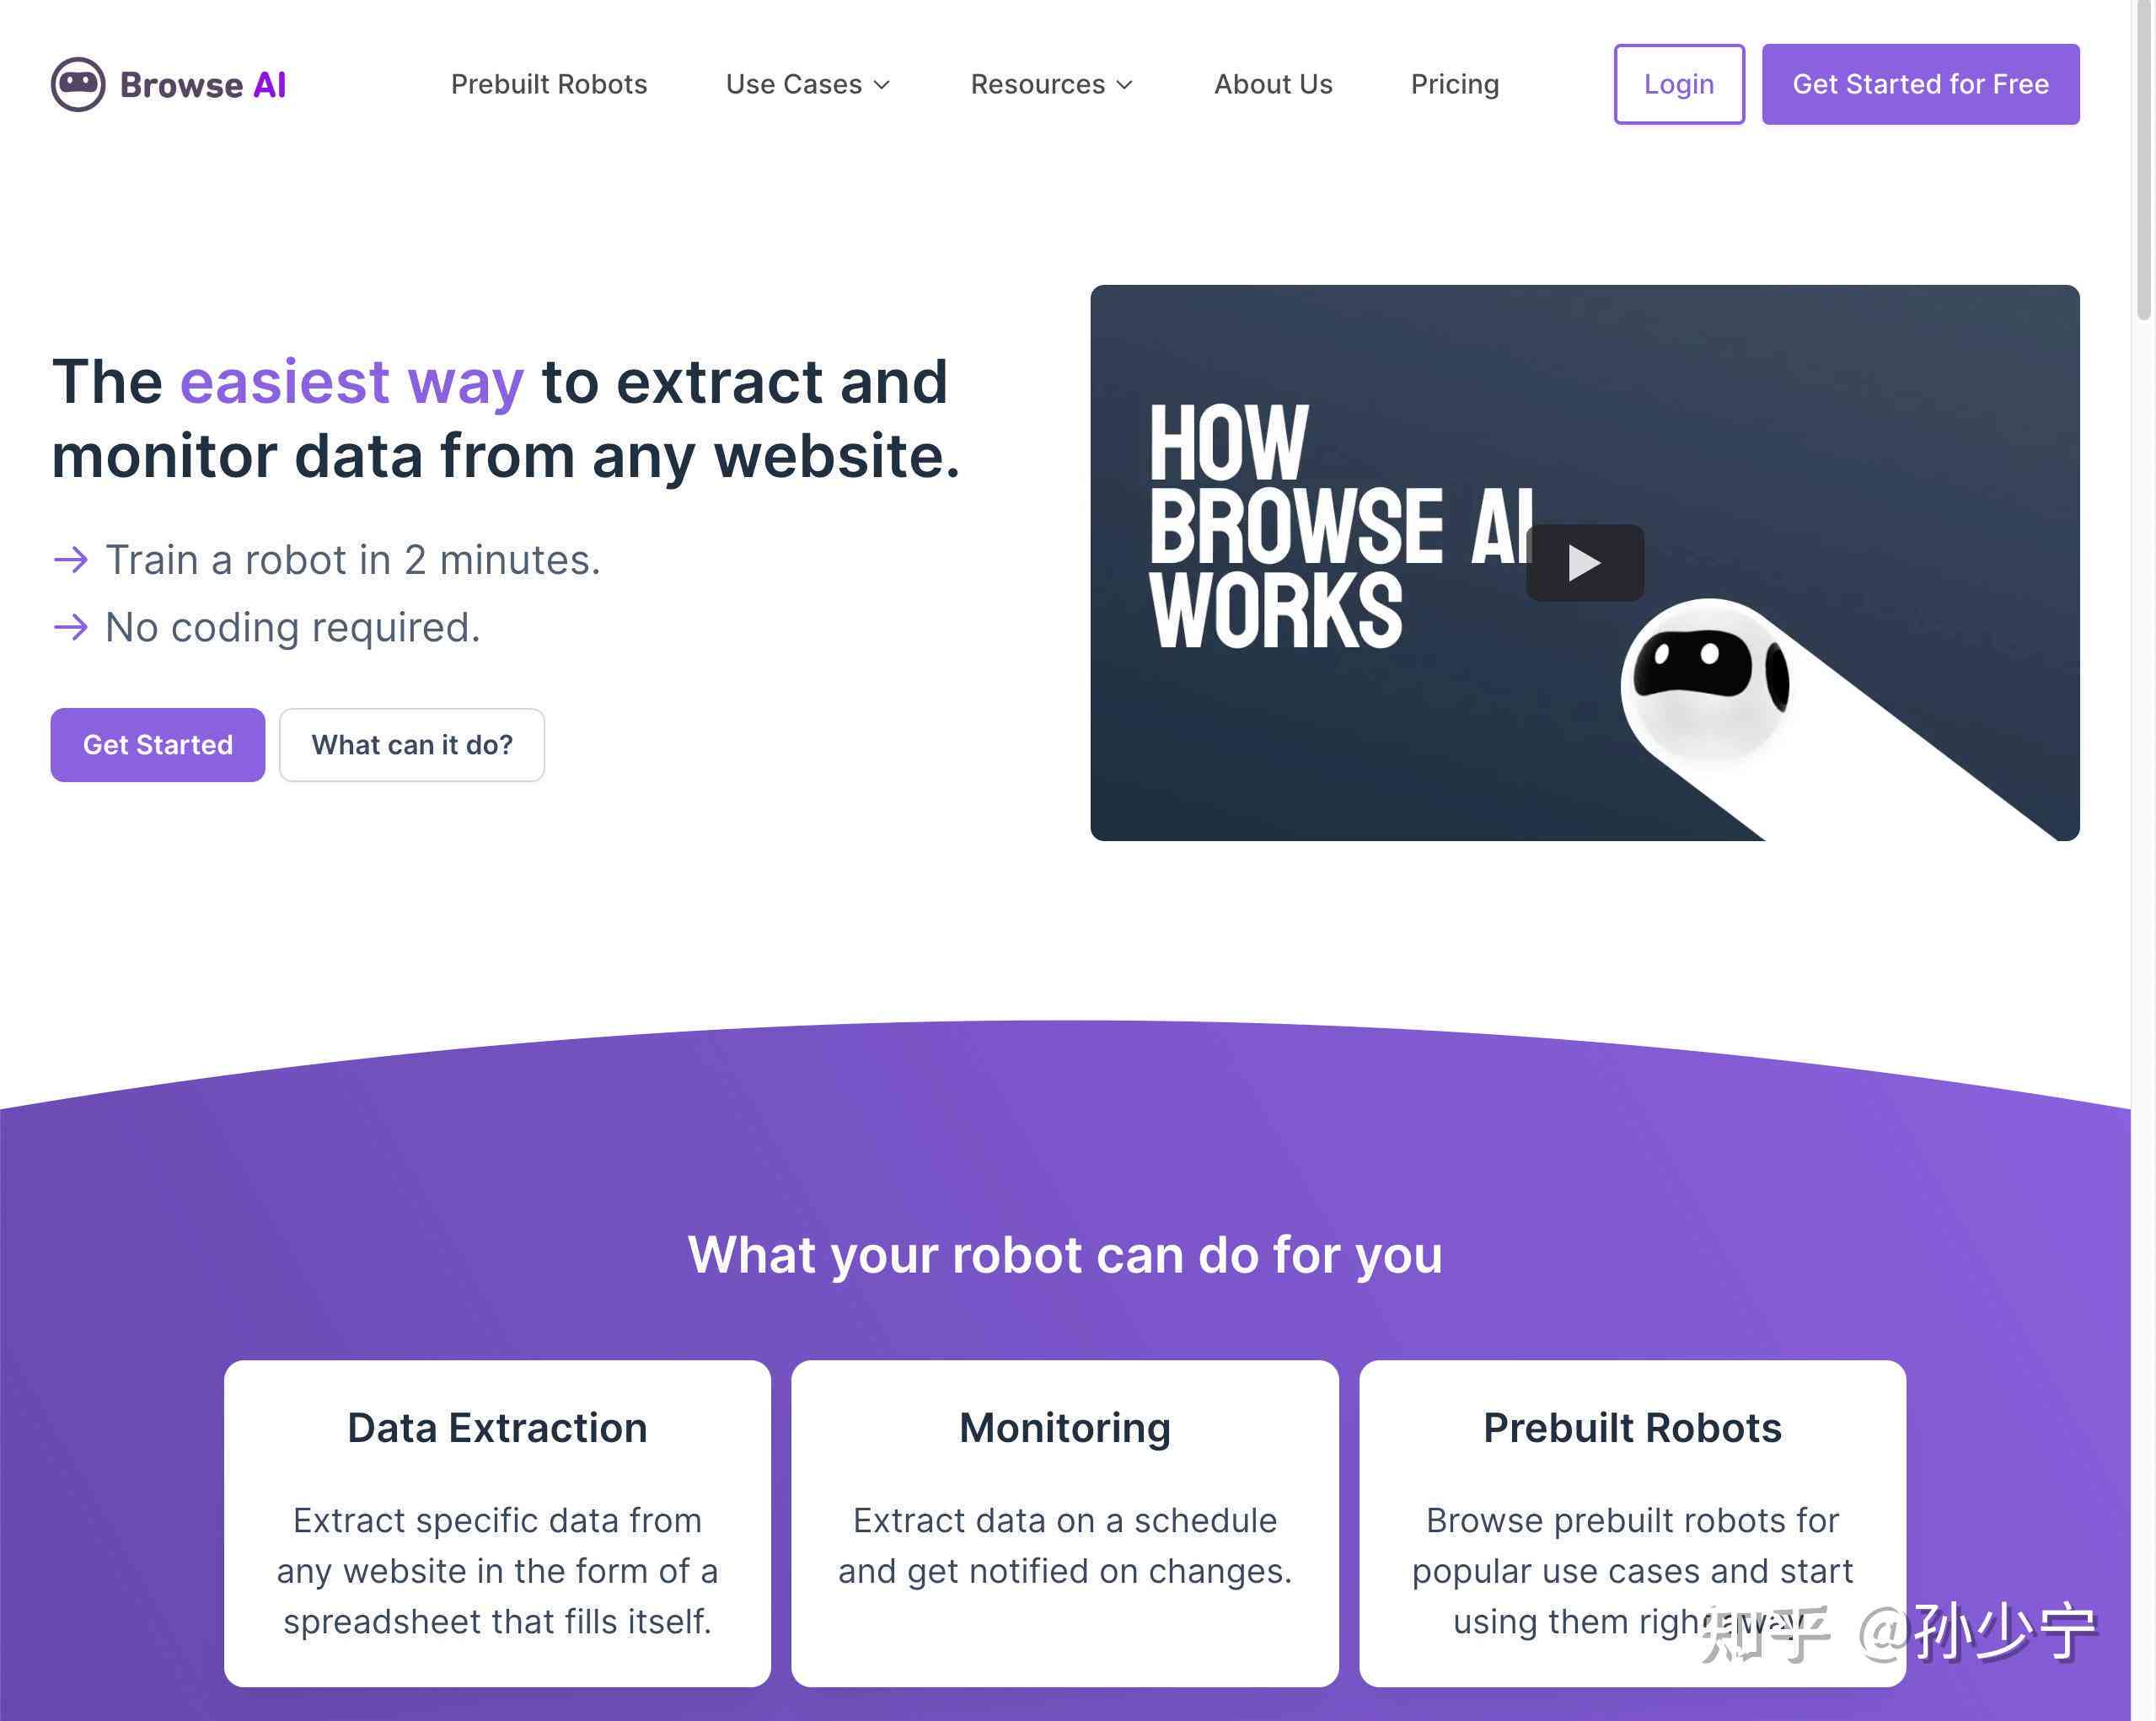Expand the Resources dropdown menu
The width and height of the screenshot is (2156, 1721).
[x=1054, y=84]
